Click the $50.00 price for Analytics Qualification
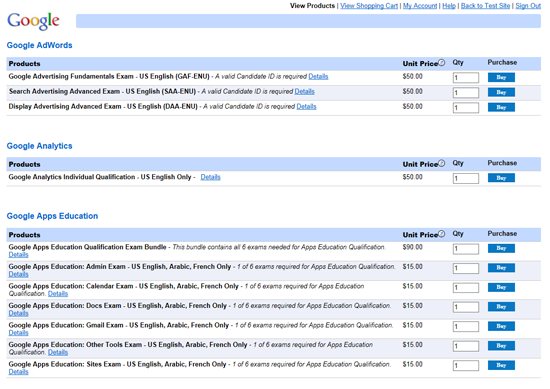 tap(412, 177)
